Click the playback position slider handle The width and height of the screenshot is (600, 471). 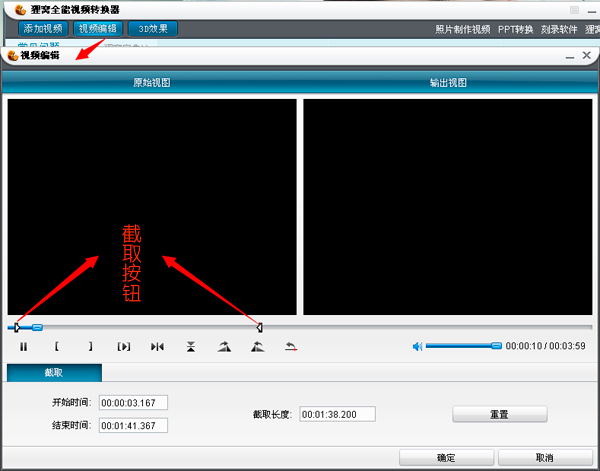[37, 328]
